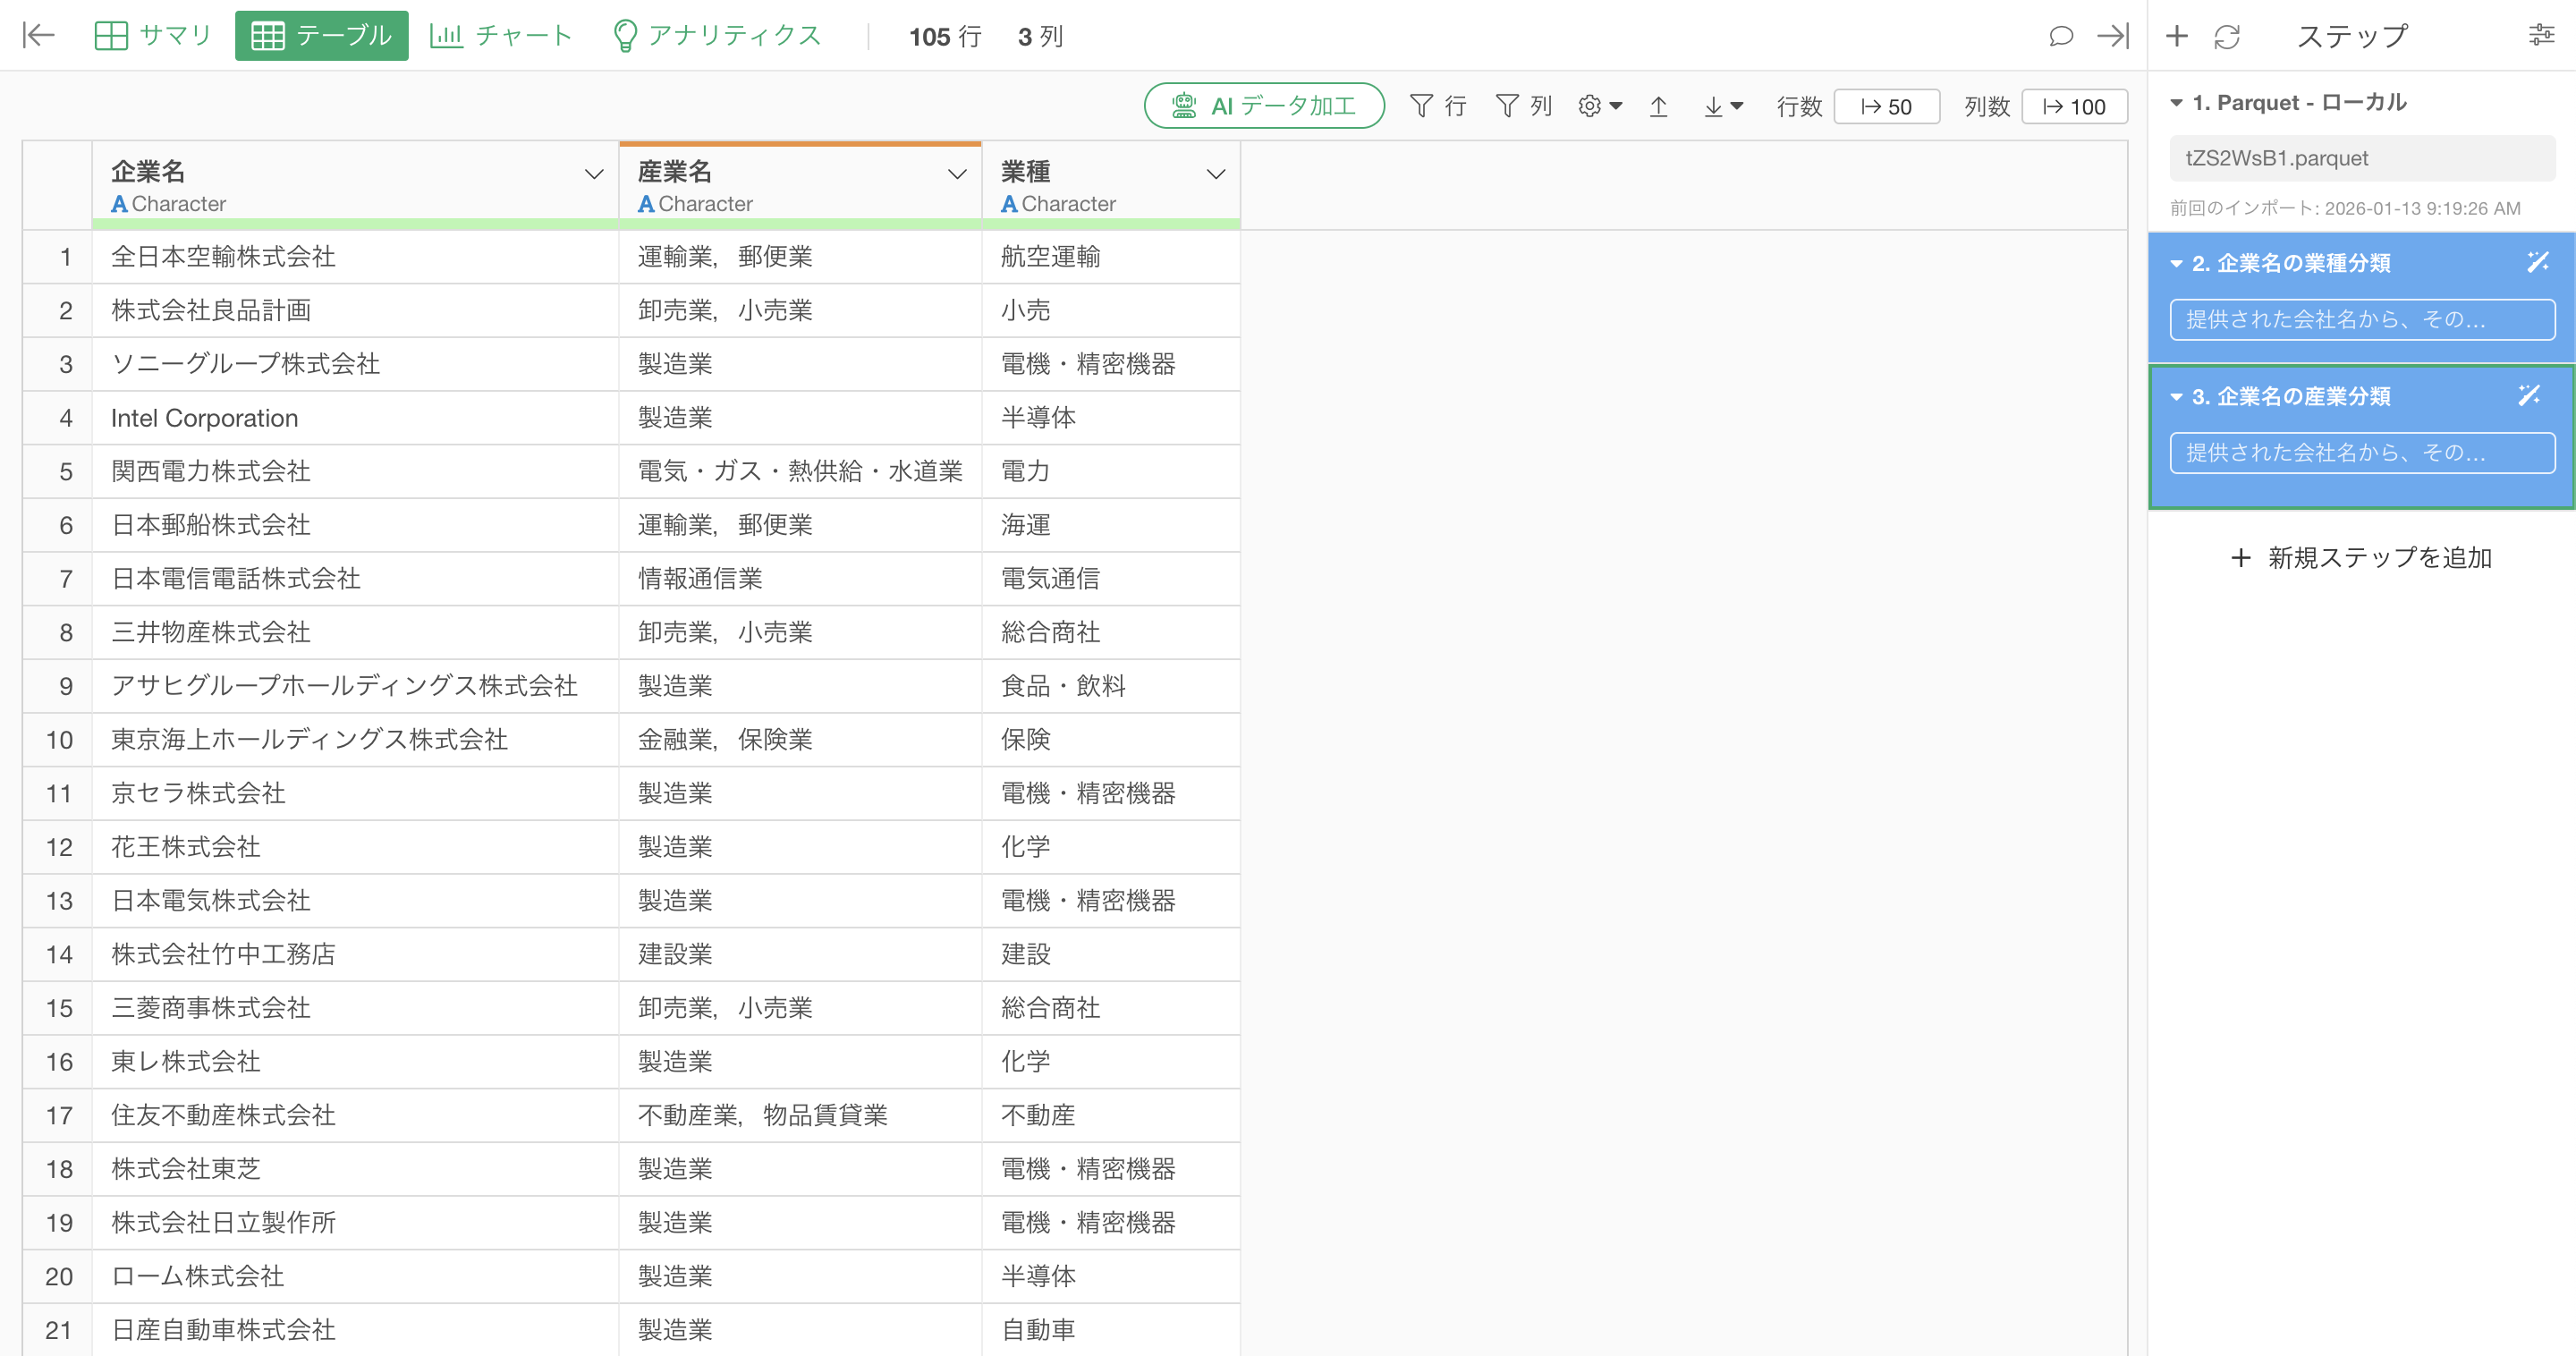Open the 業種 column header menu
The image size is (2576, 1356).
tap(1215, 174)
